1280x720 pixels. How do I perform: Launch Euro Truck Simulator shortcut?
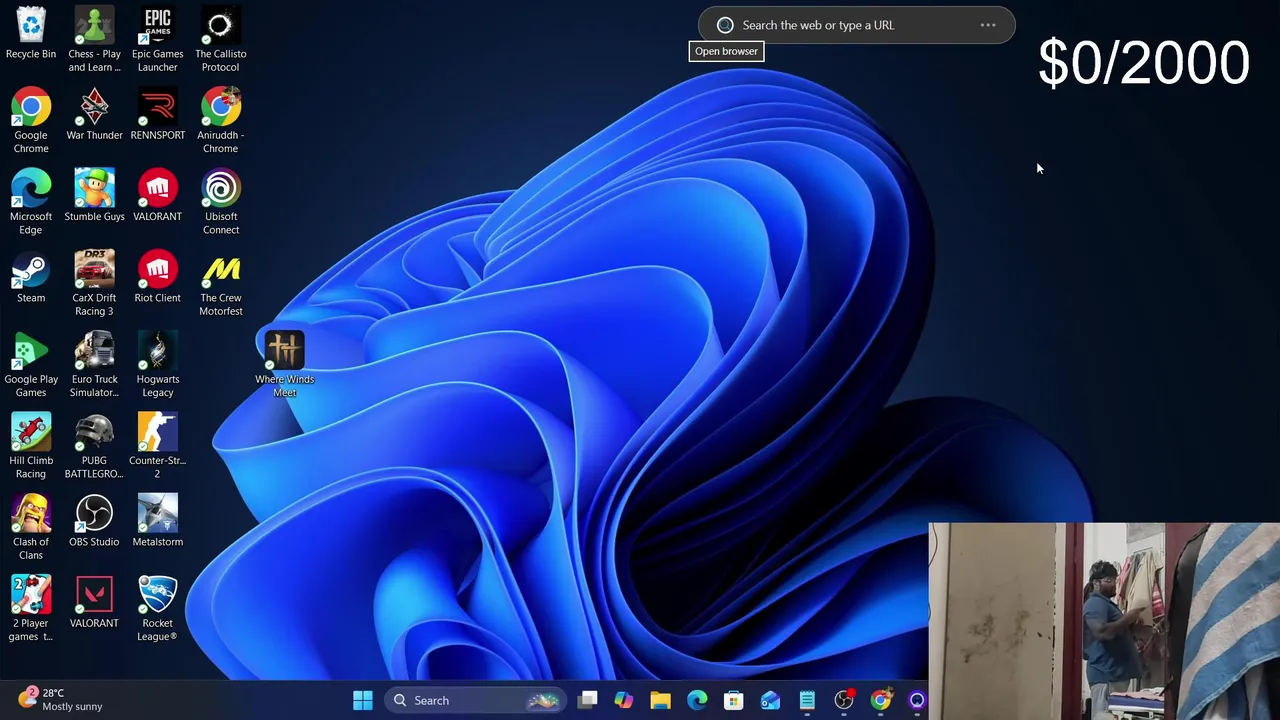tap(94, 364)
